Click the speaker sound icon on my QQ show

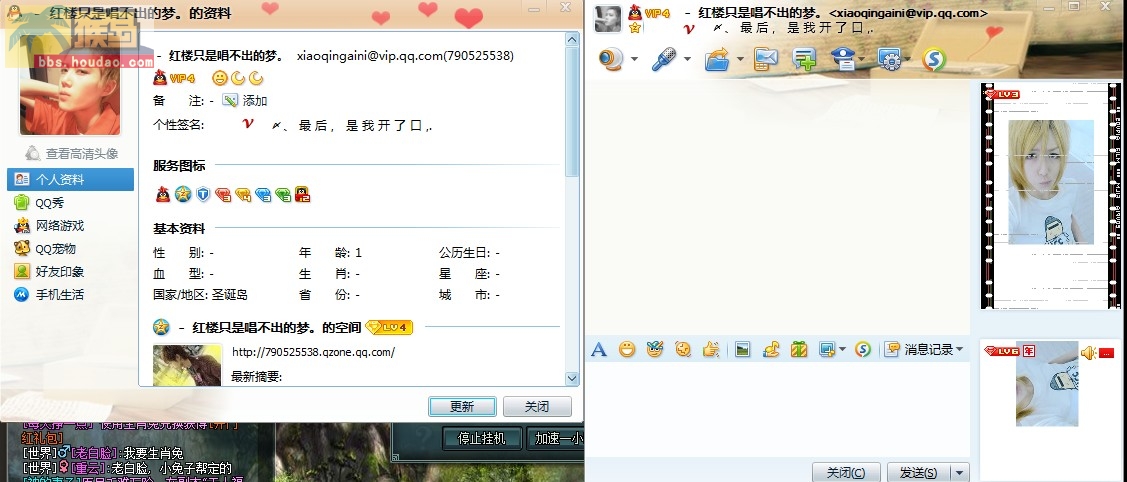coord(1088,353)
